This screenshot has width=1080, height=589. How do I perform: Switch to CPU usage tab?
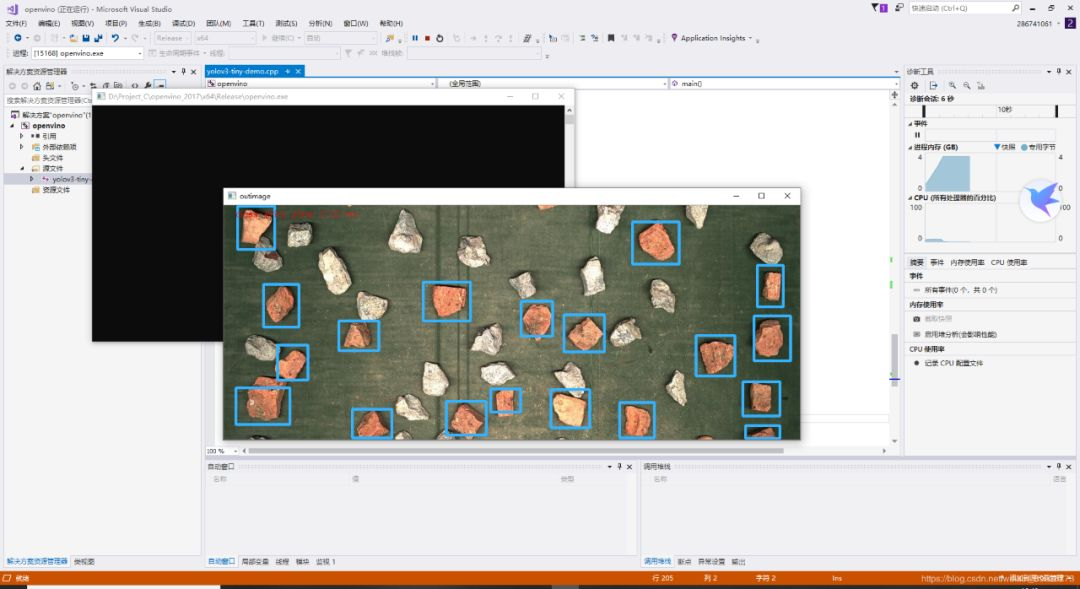point(1009,262)
